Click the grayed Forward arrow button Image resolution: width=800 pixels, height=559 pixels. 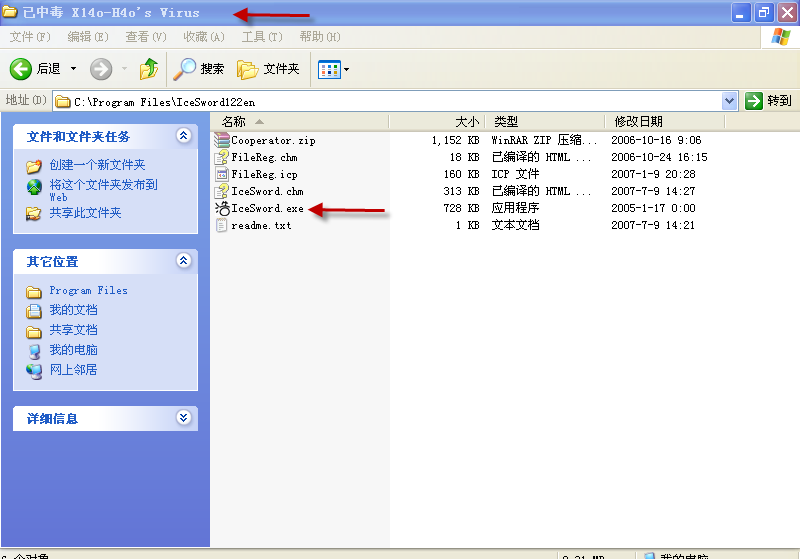pos(101,69)
